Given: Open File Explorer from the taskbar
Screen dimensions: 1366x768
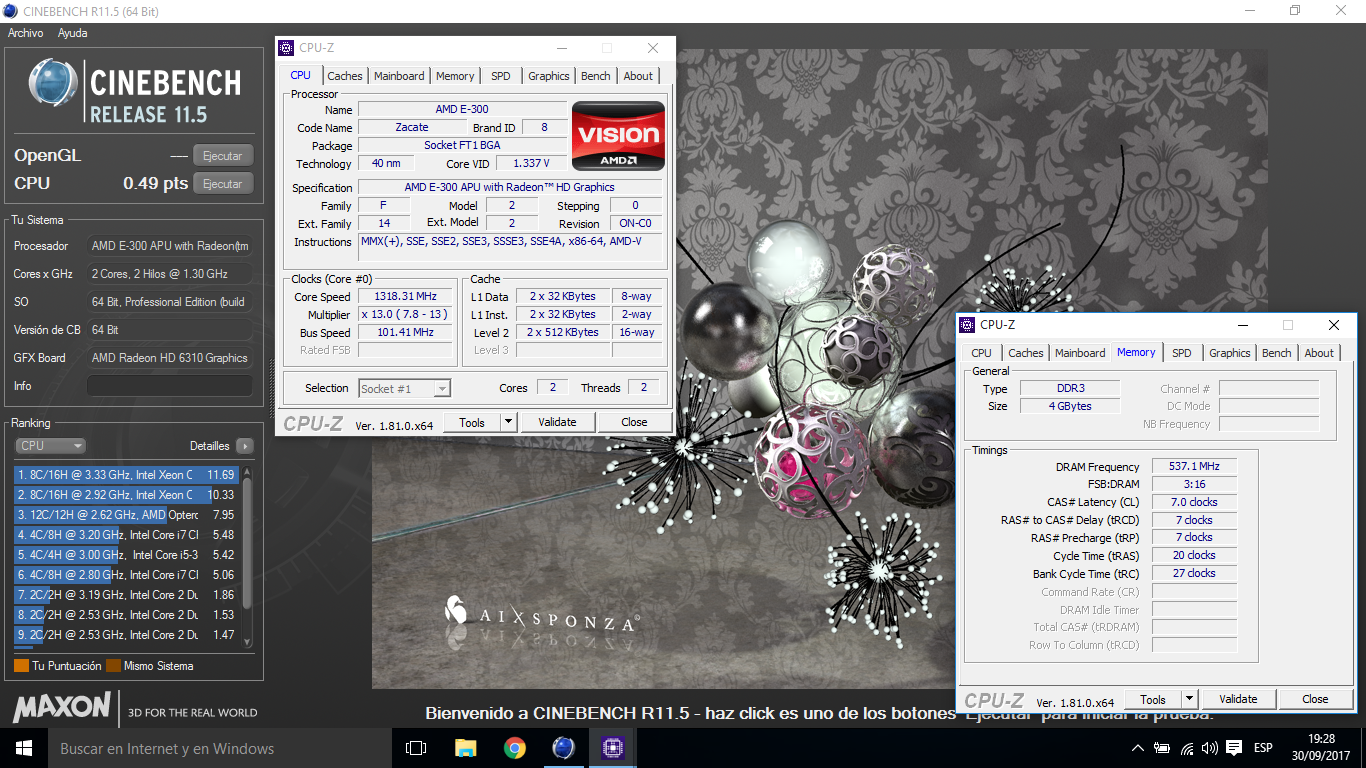Looking at the screenshot, I should (x=465, y=748).
